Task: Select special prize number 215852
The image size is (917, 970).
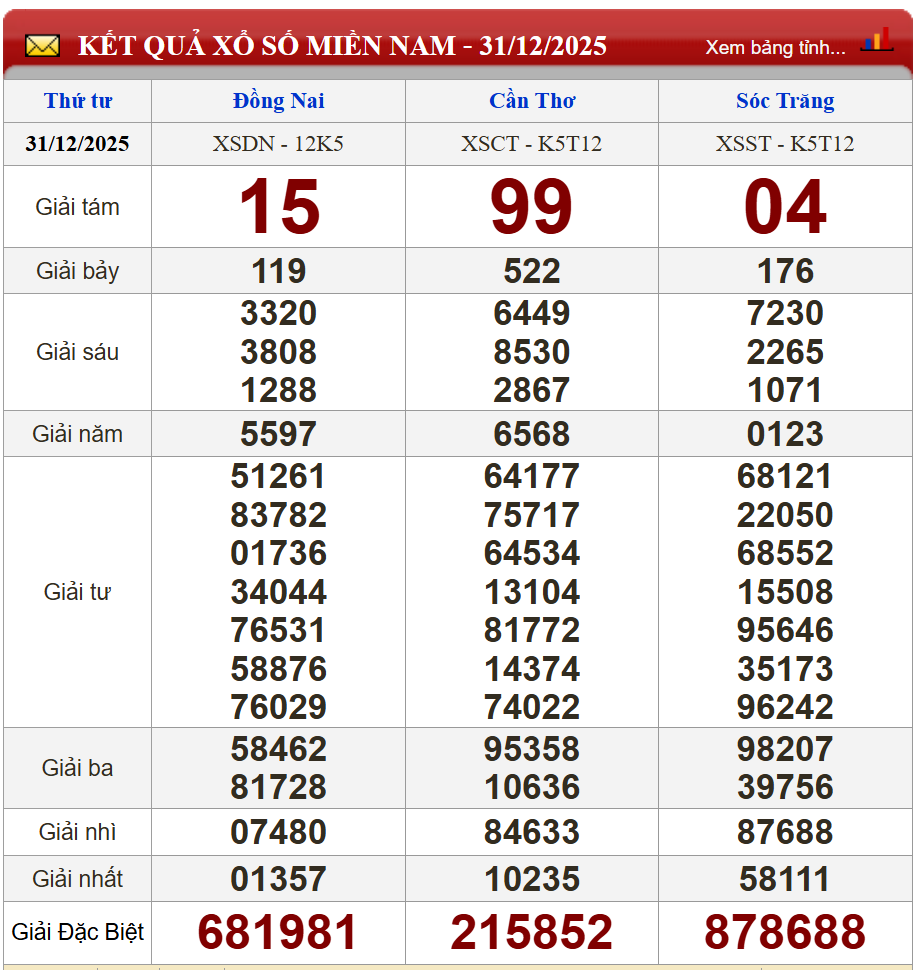Action: [532, 932]
